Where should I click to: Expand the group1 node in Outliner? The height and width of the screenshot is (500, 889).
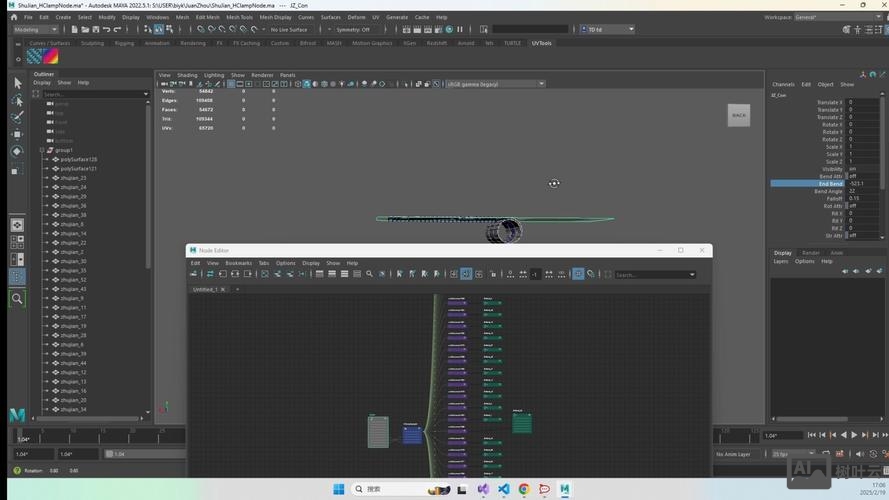(42, 150)
